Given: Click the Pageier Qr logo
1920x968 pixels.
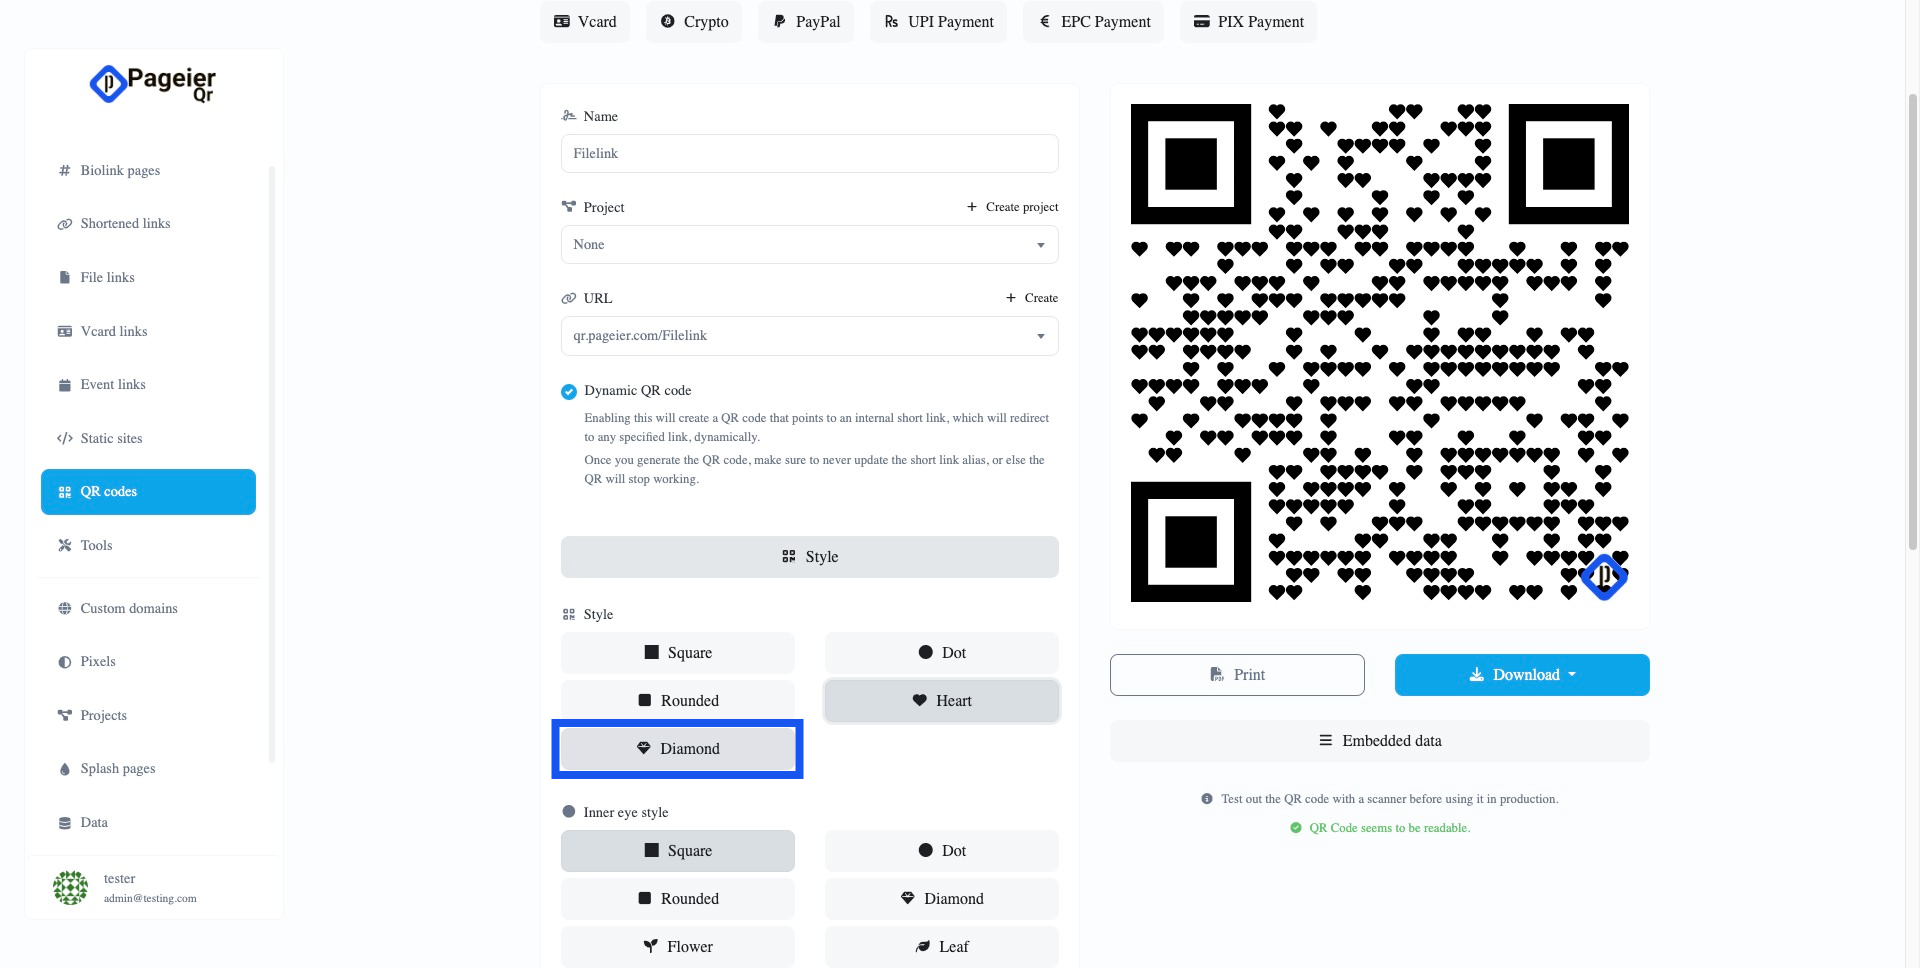Looking at the screenshot, I should pyautogui.click(x=153, y=84).
